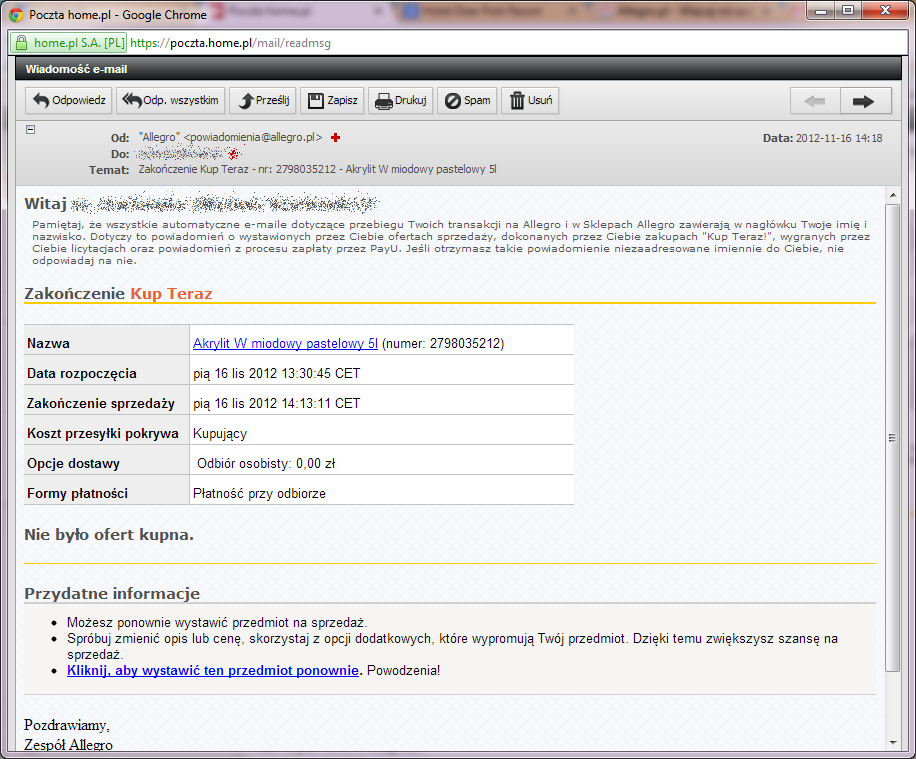Minimize the Chrome window
The height and width of the screenshot is (759, 916).
(821, 11)
